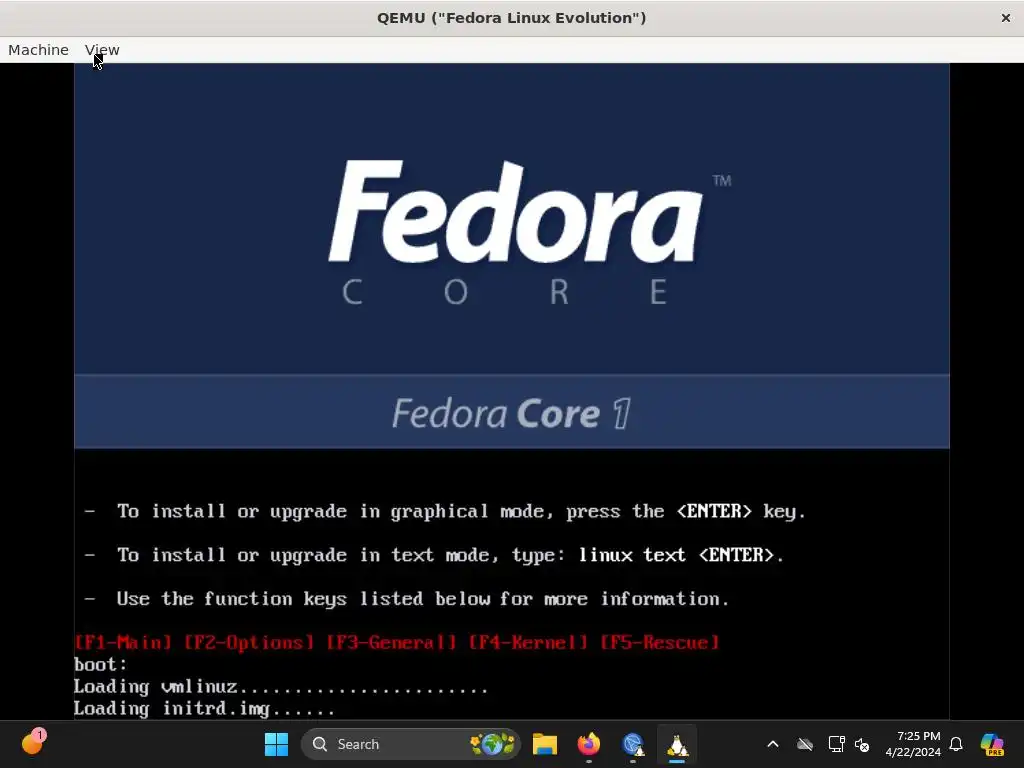The height and width of the screenshot is (768, 1024).
Task: Open the clock showing 7:25 PM
Action: (912, 744)
